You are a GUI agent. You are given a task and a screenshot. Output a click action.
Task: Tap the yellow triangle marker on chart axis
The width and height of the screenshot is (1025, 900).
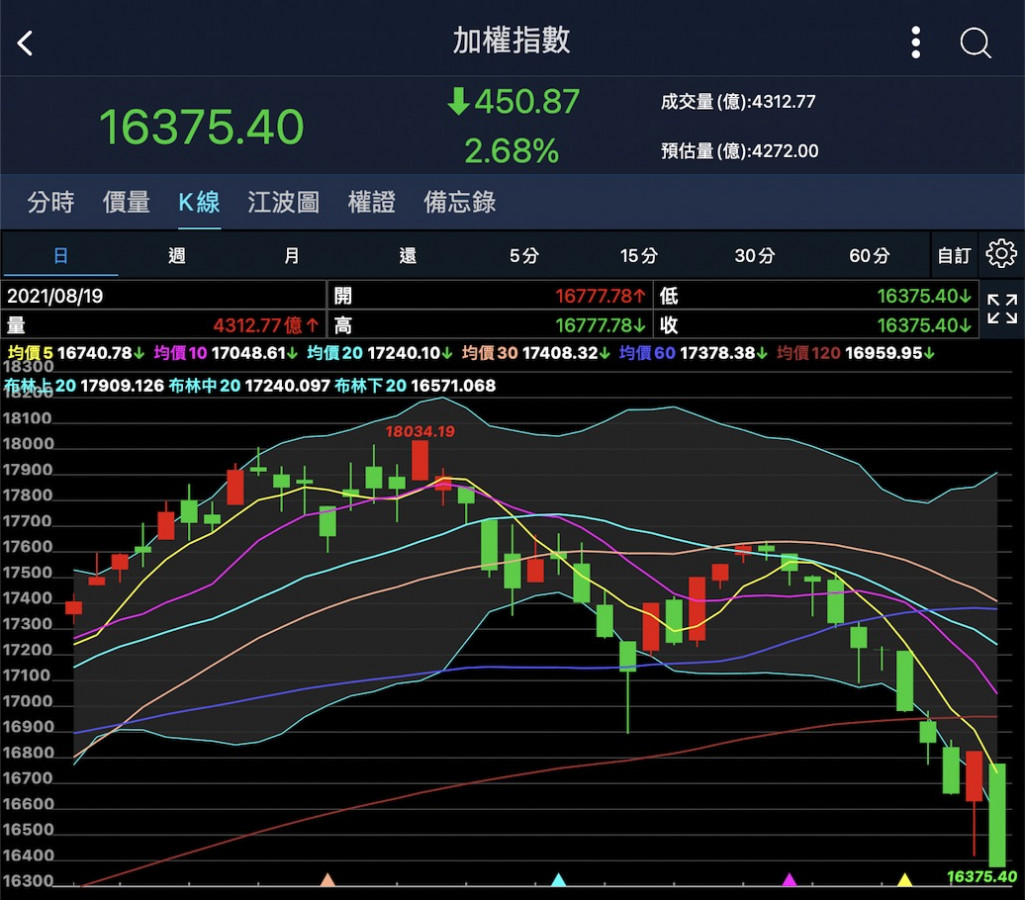point(904,880)
